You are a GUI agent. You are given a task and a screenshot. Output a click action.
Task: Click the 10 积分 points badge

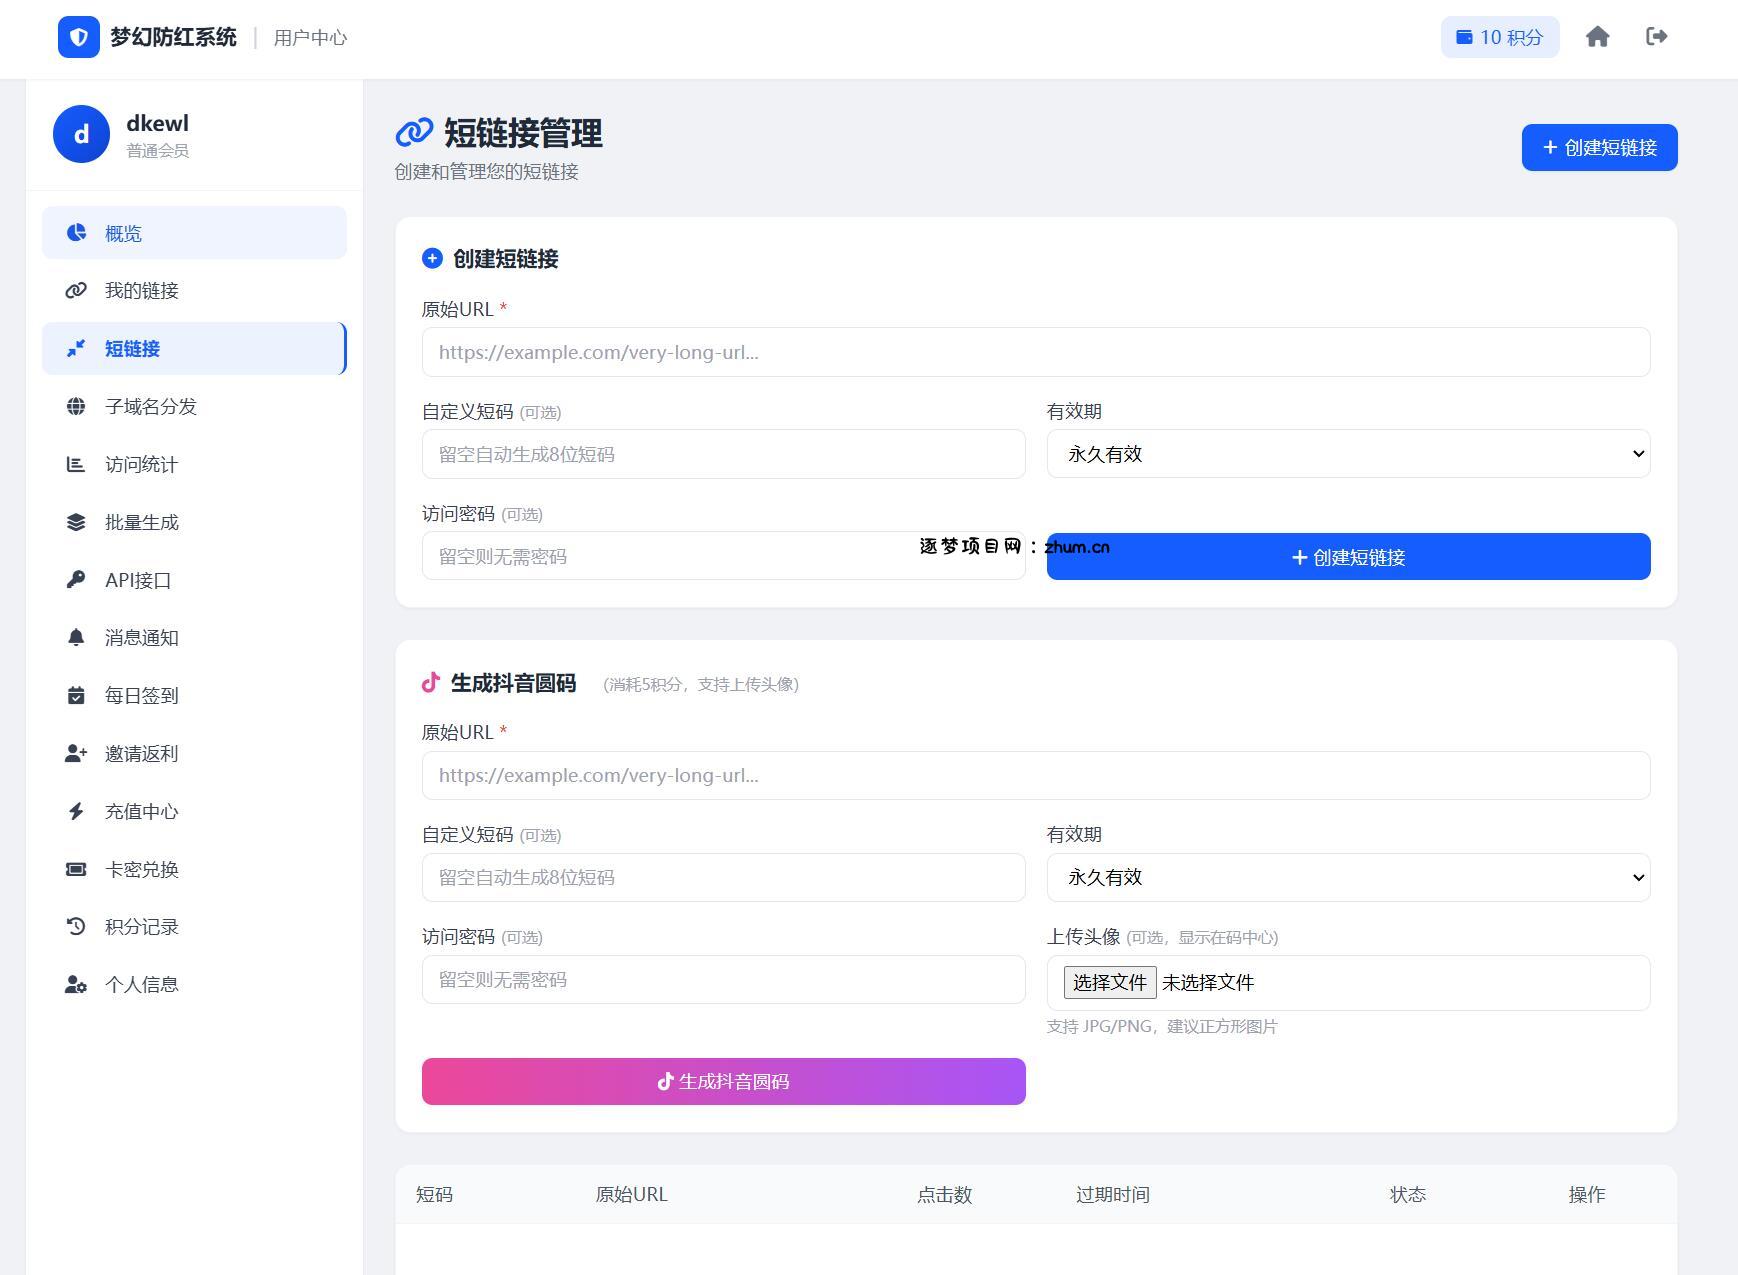pos(1500,37)
